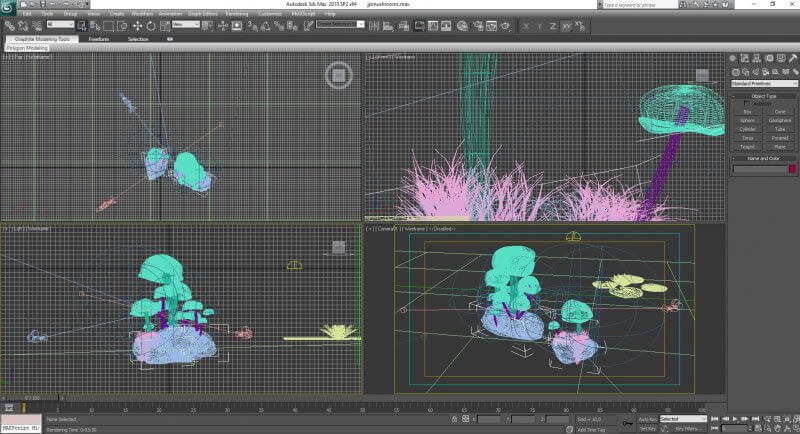The width and height of the screenshot is (800, 434).
Task: Click the Teapot primitive button
Action: [x=747, y=147]
